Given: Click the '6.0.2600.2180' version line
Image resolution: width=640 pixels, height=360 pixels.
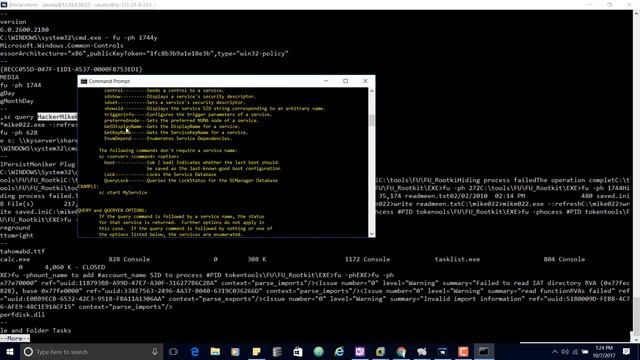Looking at the screenshot, I should (x=24, y=30).
